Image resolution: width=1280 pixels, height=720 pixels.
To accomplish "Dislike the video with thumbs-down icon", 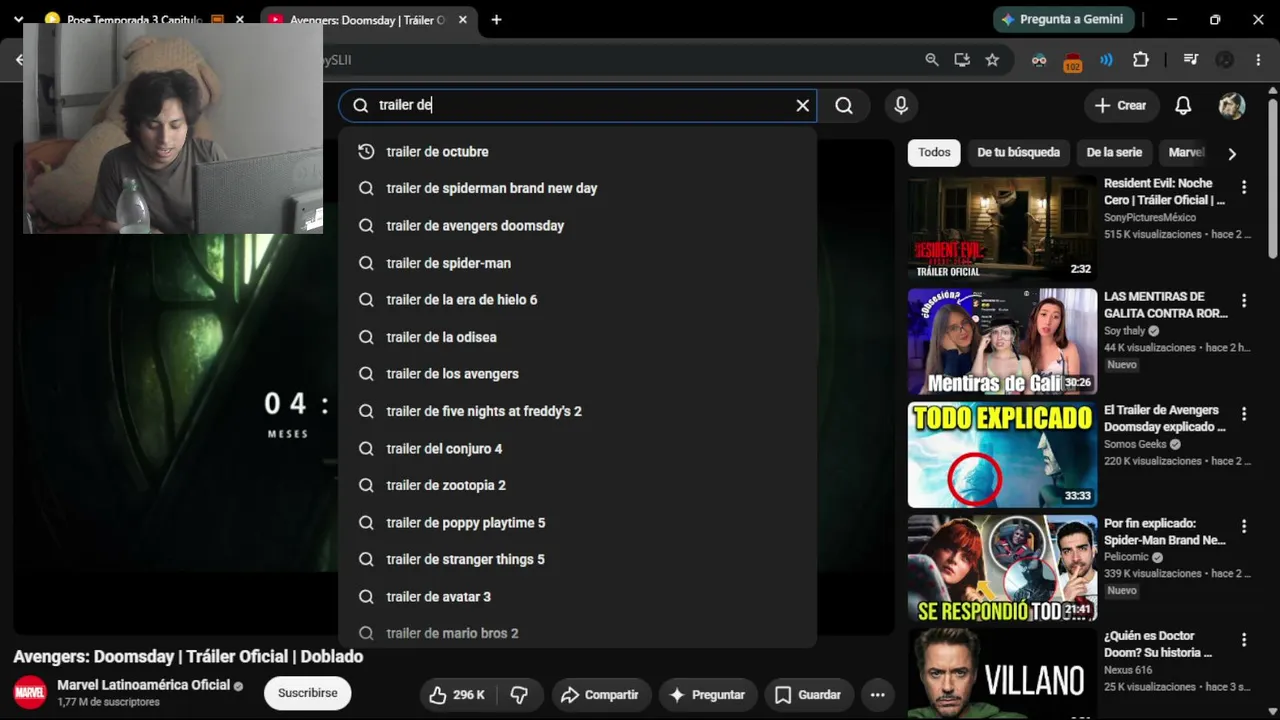I will point(519,695).
